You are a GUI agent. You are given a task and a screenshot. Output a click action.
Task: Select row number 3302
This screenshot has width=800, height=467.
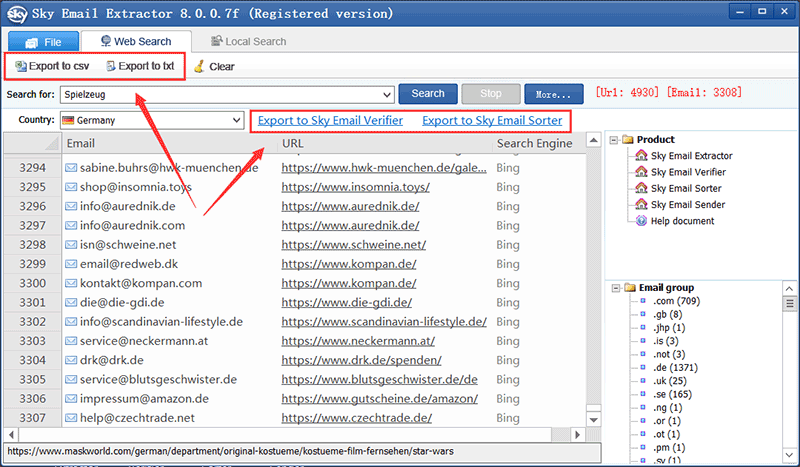coord(33,322)
